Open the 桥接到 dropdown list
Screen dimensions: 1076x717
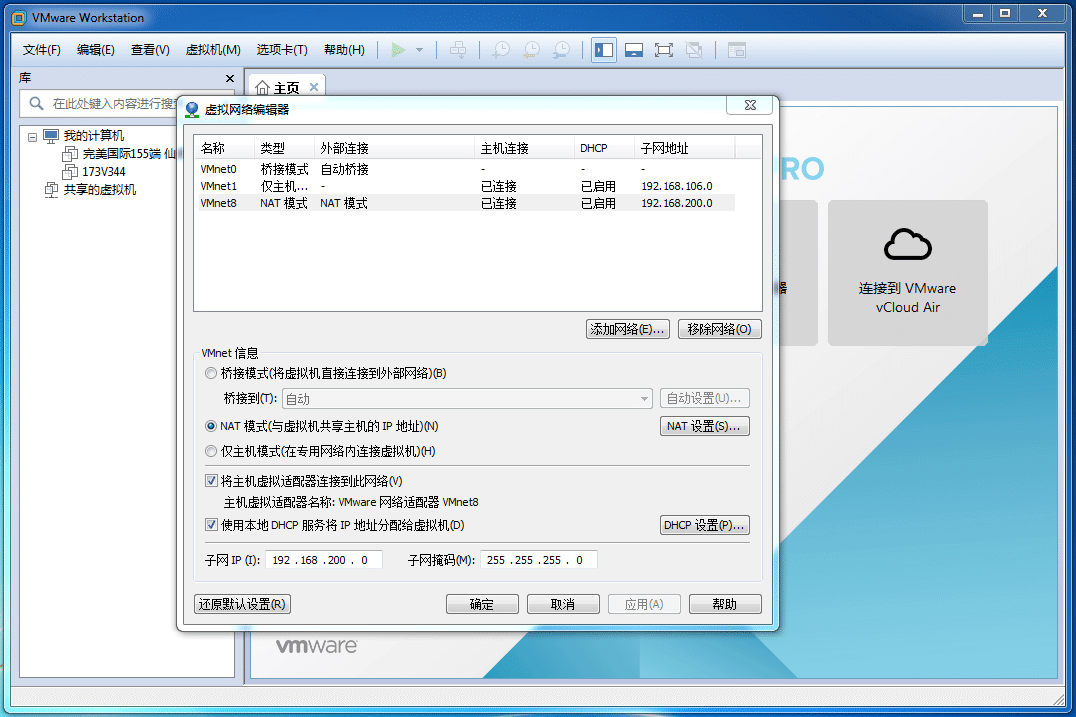pyautogui.click(x=645, y=399)
